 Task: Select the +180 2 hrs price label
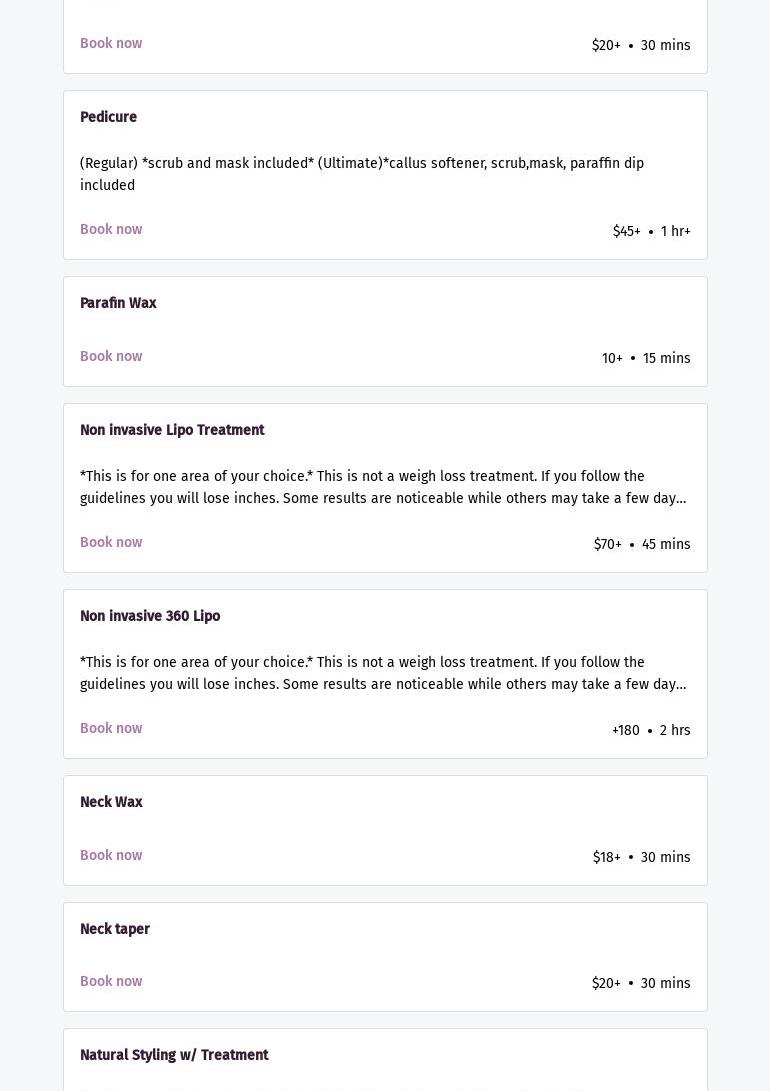pos(650,730)
